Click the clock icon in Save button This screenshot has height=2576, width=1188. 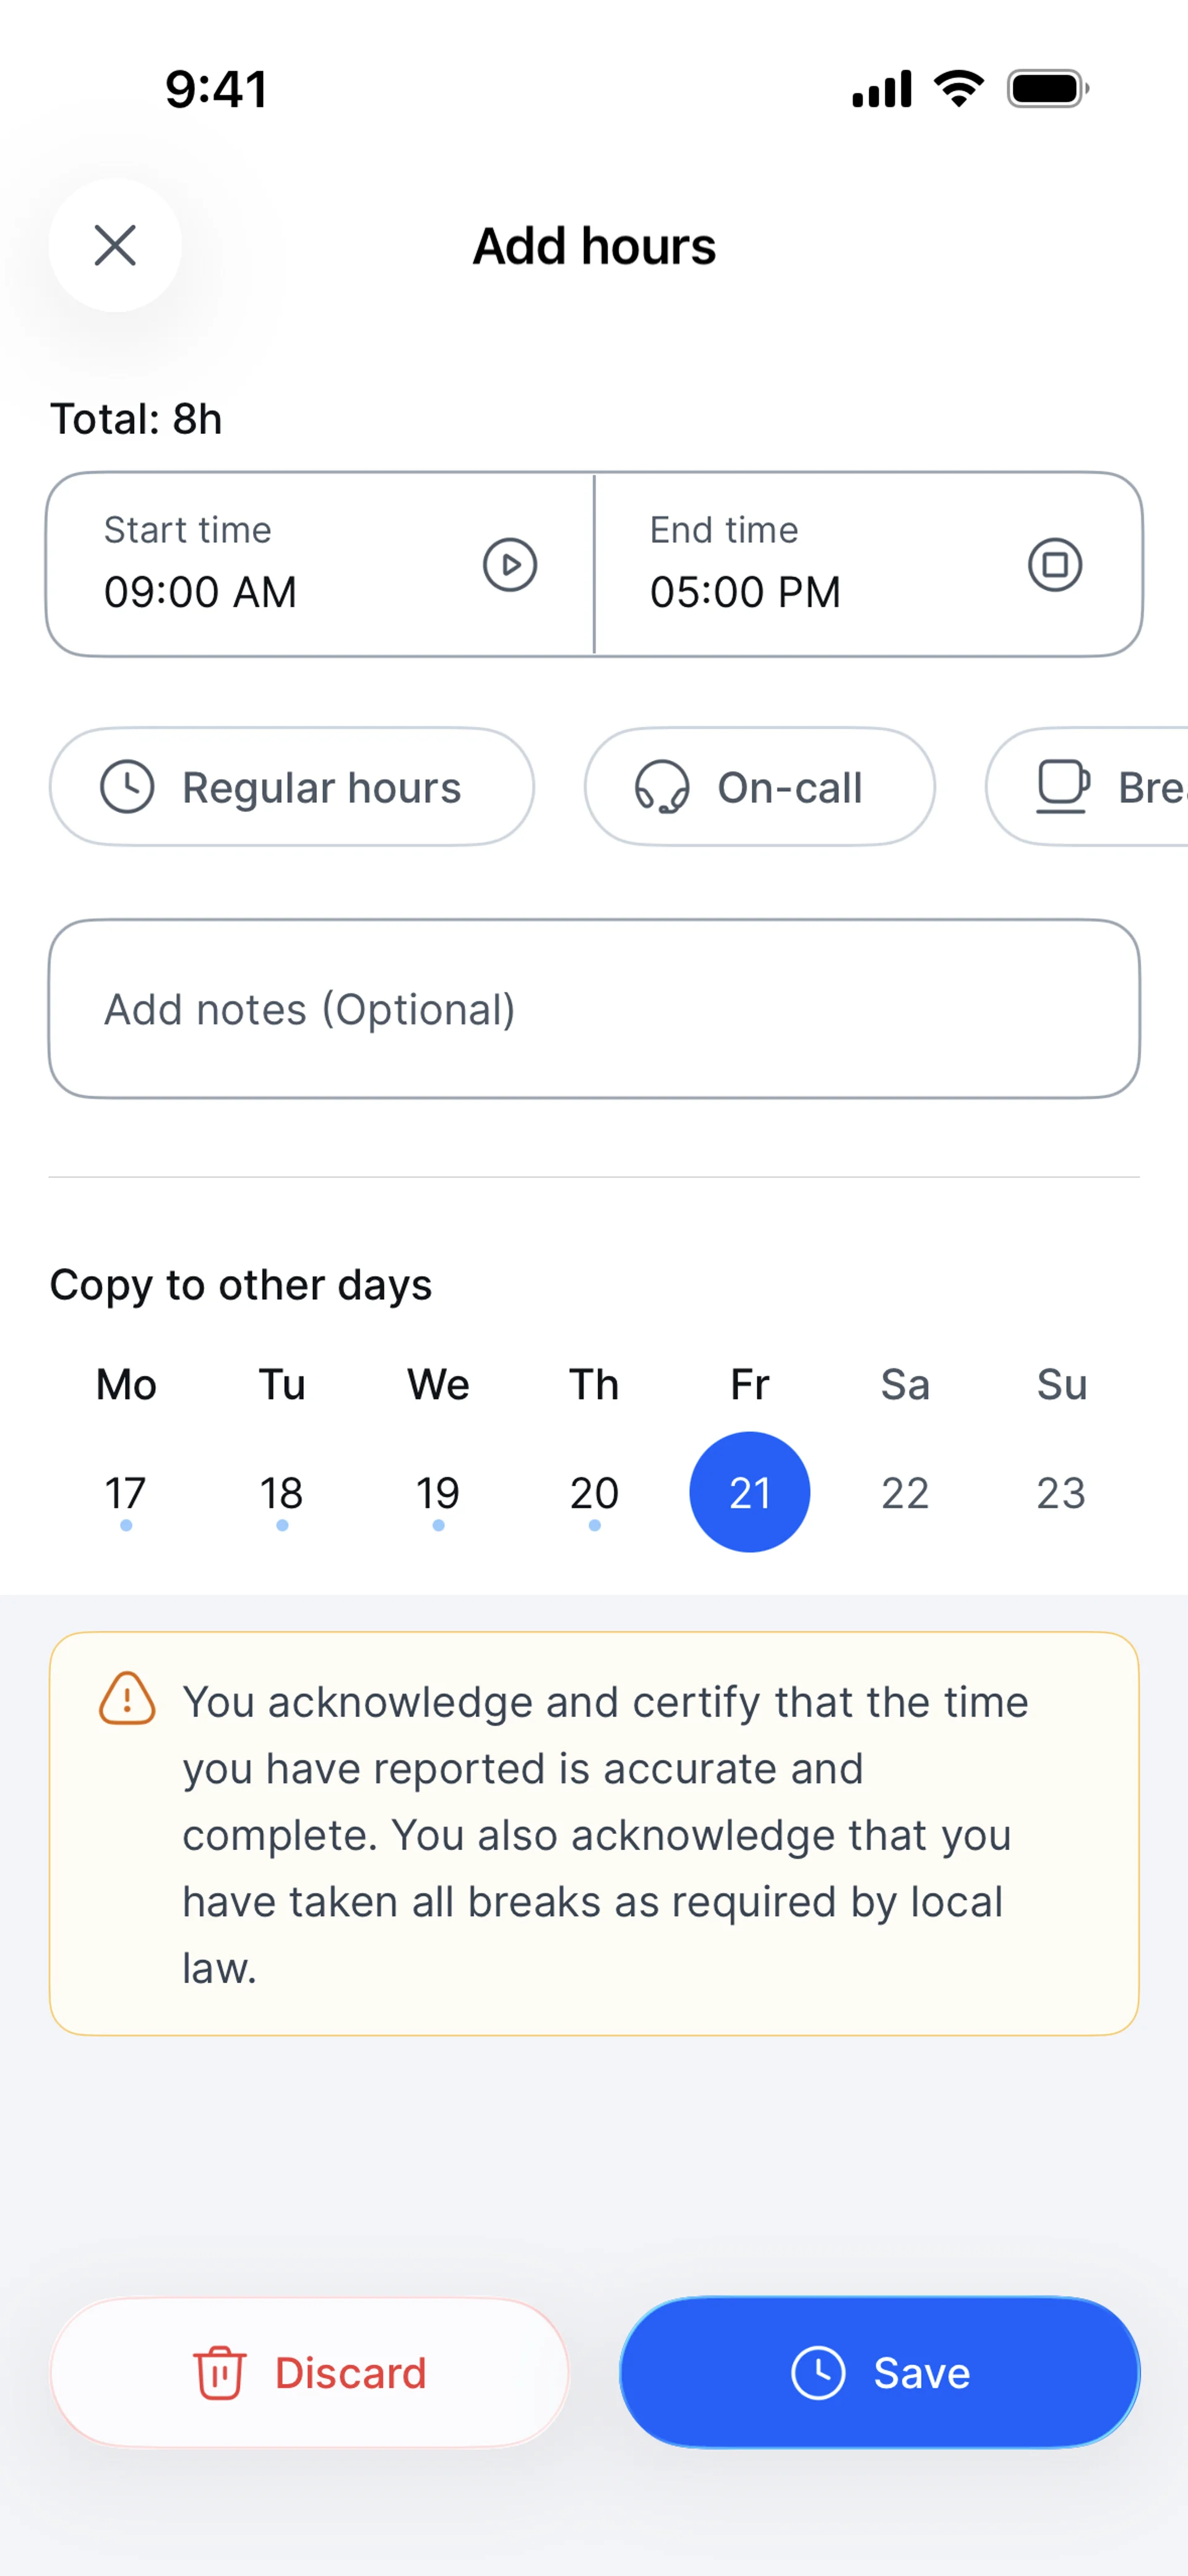[818, 2373]
